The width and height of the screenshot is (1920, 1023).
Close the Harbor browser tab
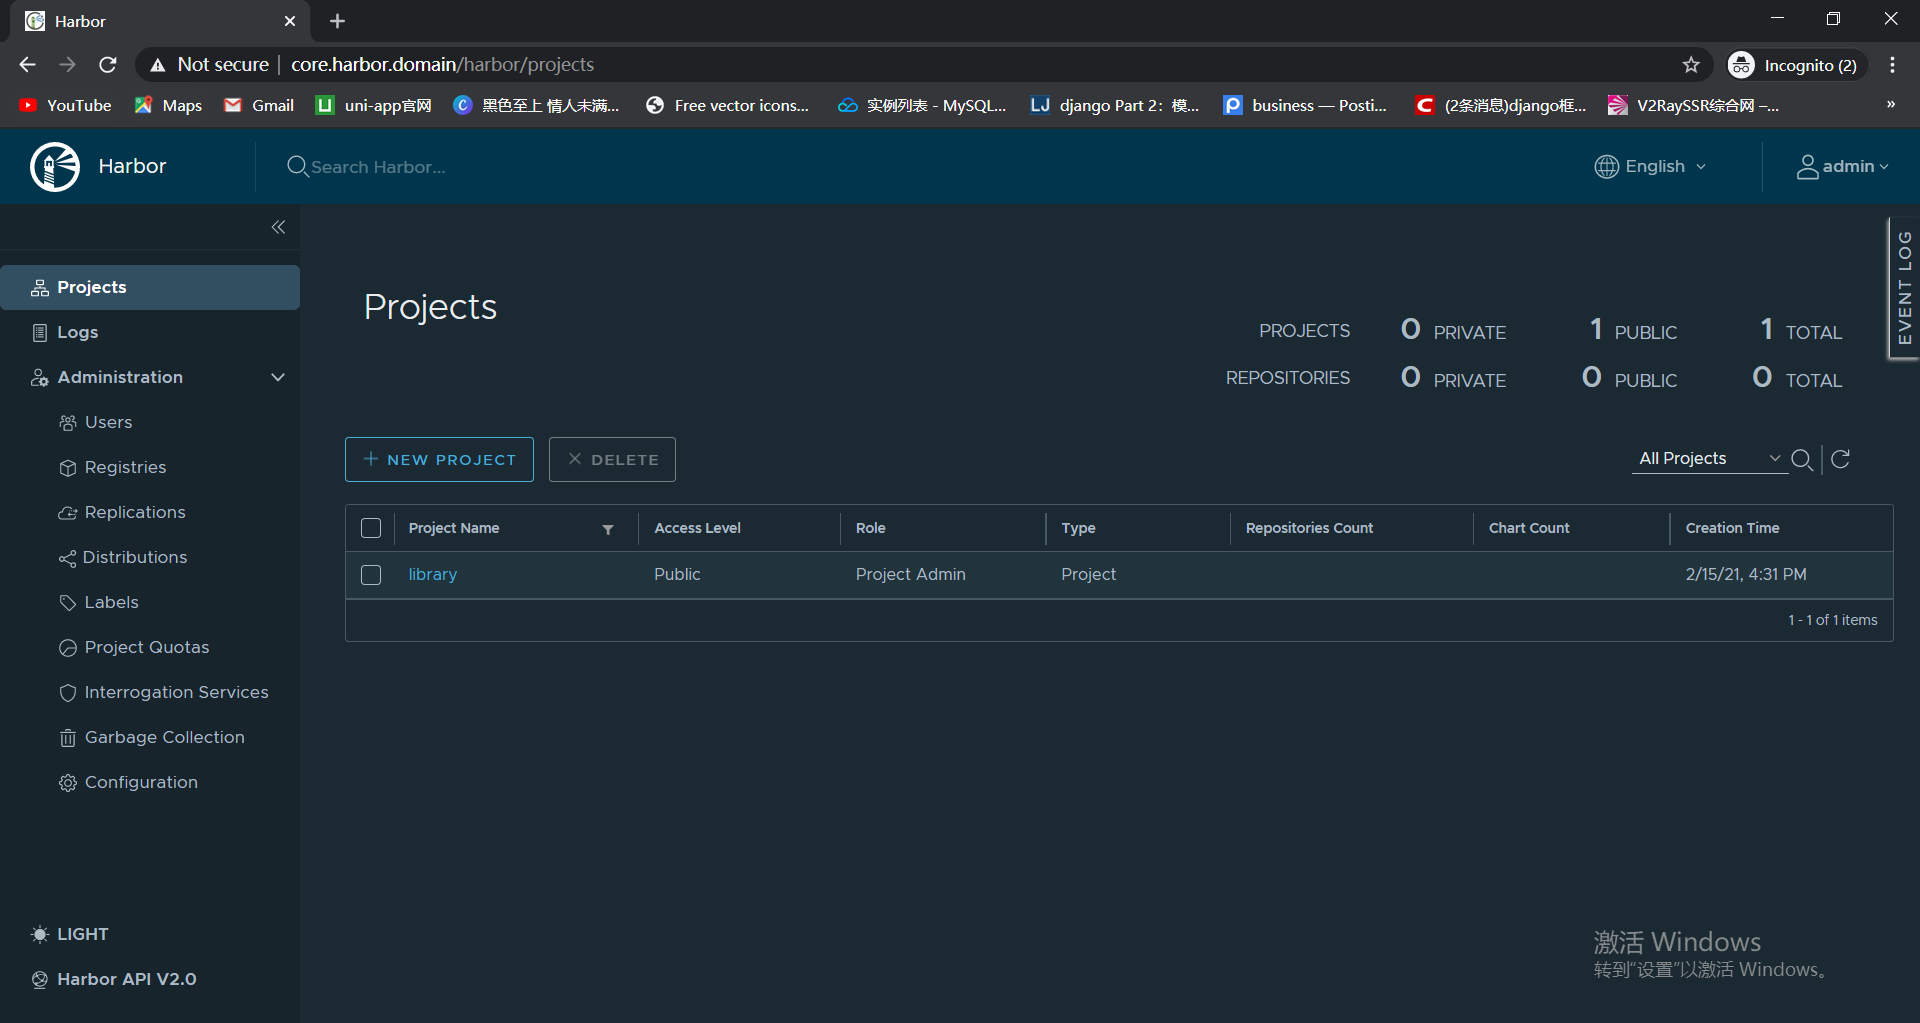pyautogui.click(x=290, y=21)
